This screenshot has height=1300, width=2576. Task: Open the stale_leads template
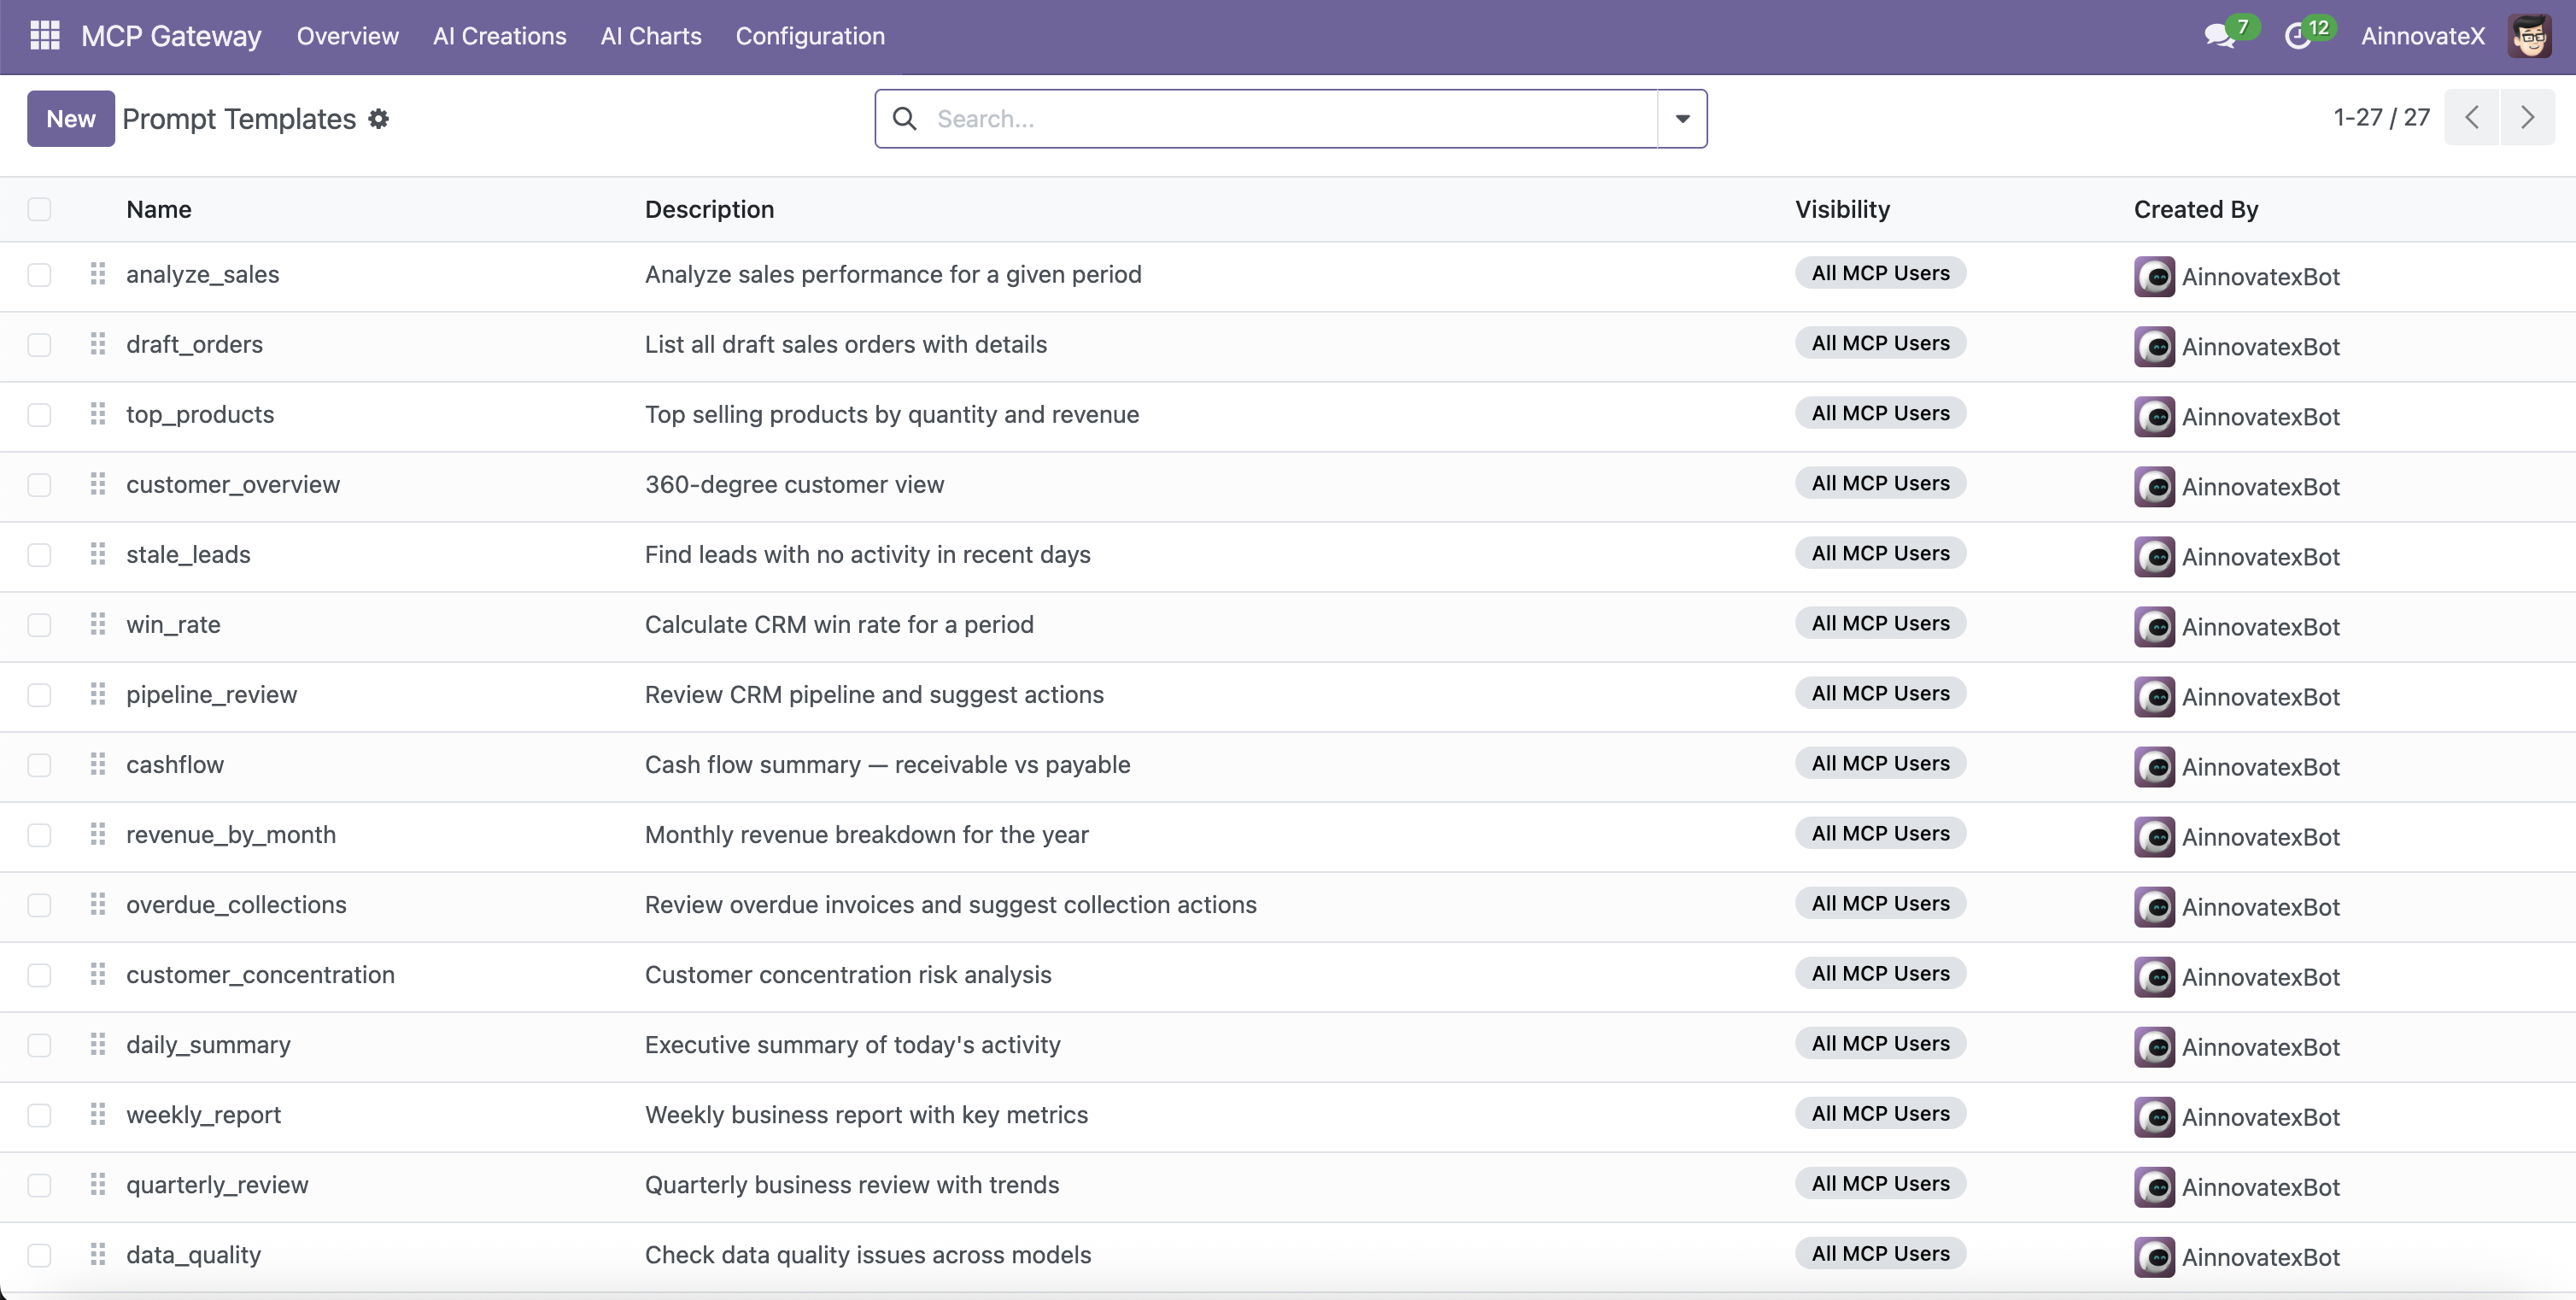[188, 555]
